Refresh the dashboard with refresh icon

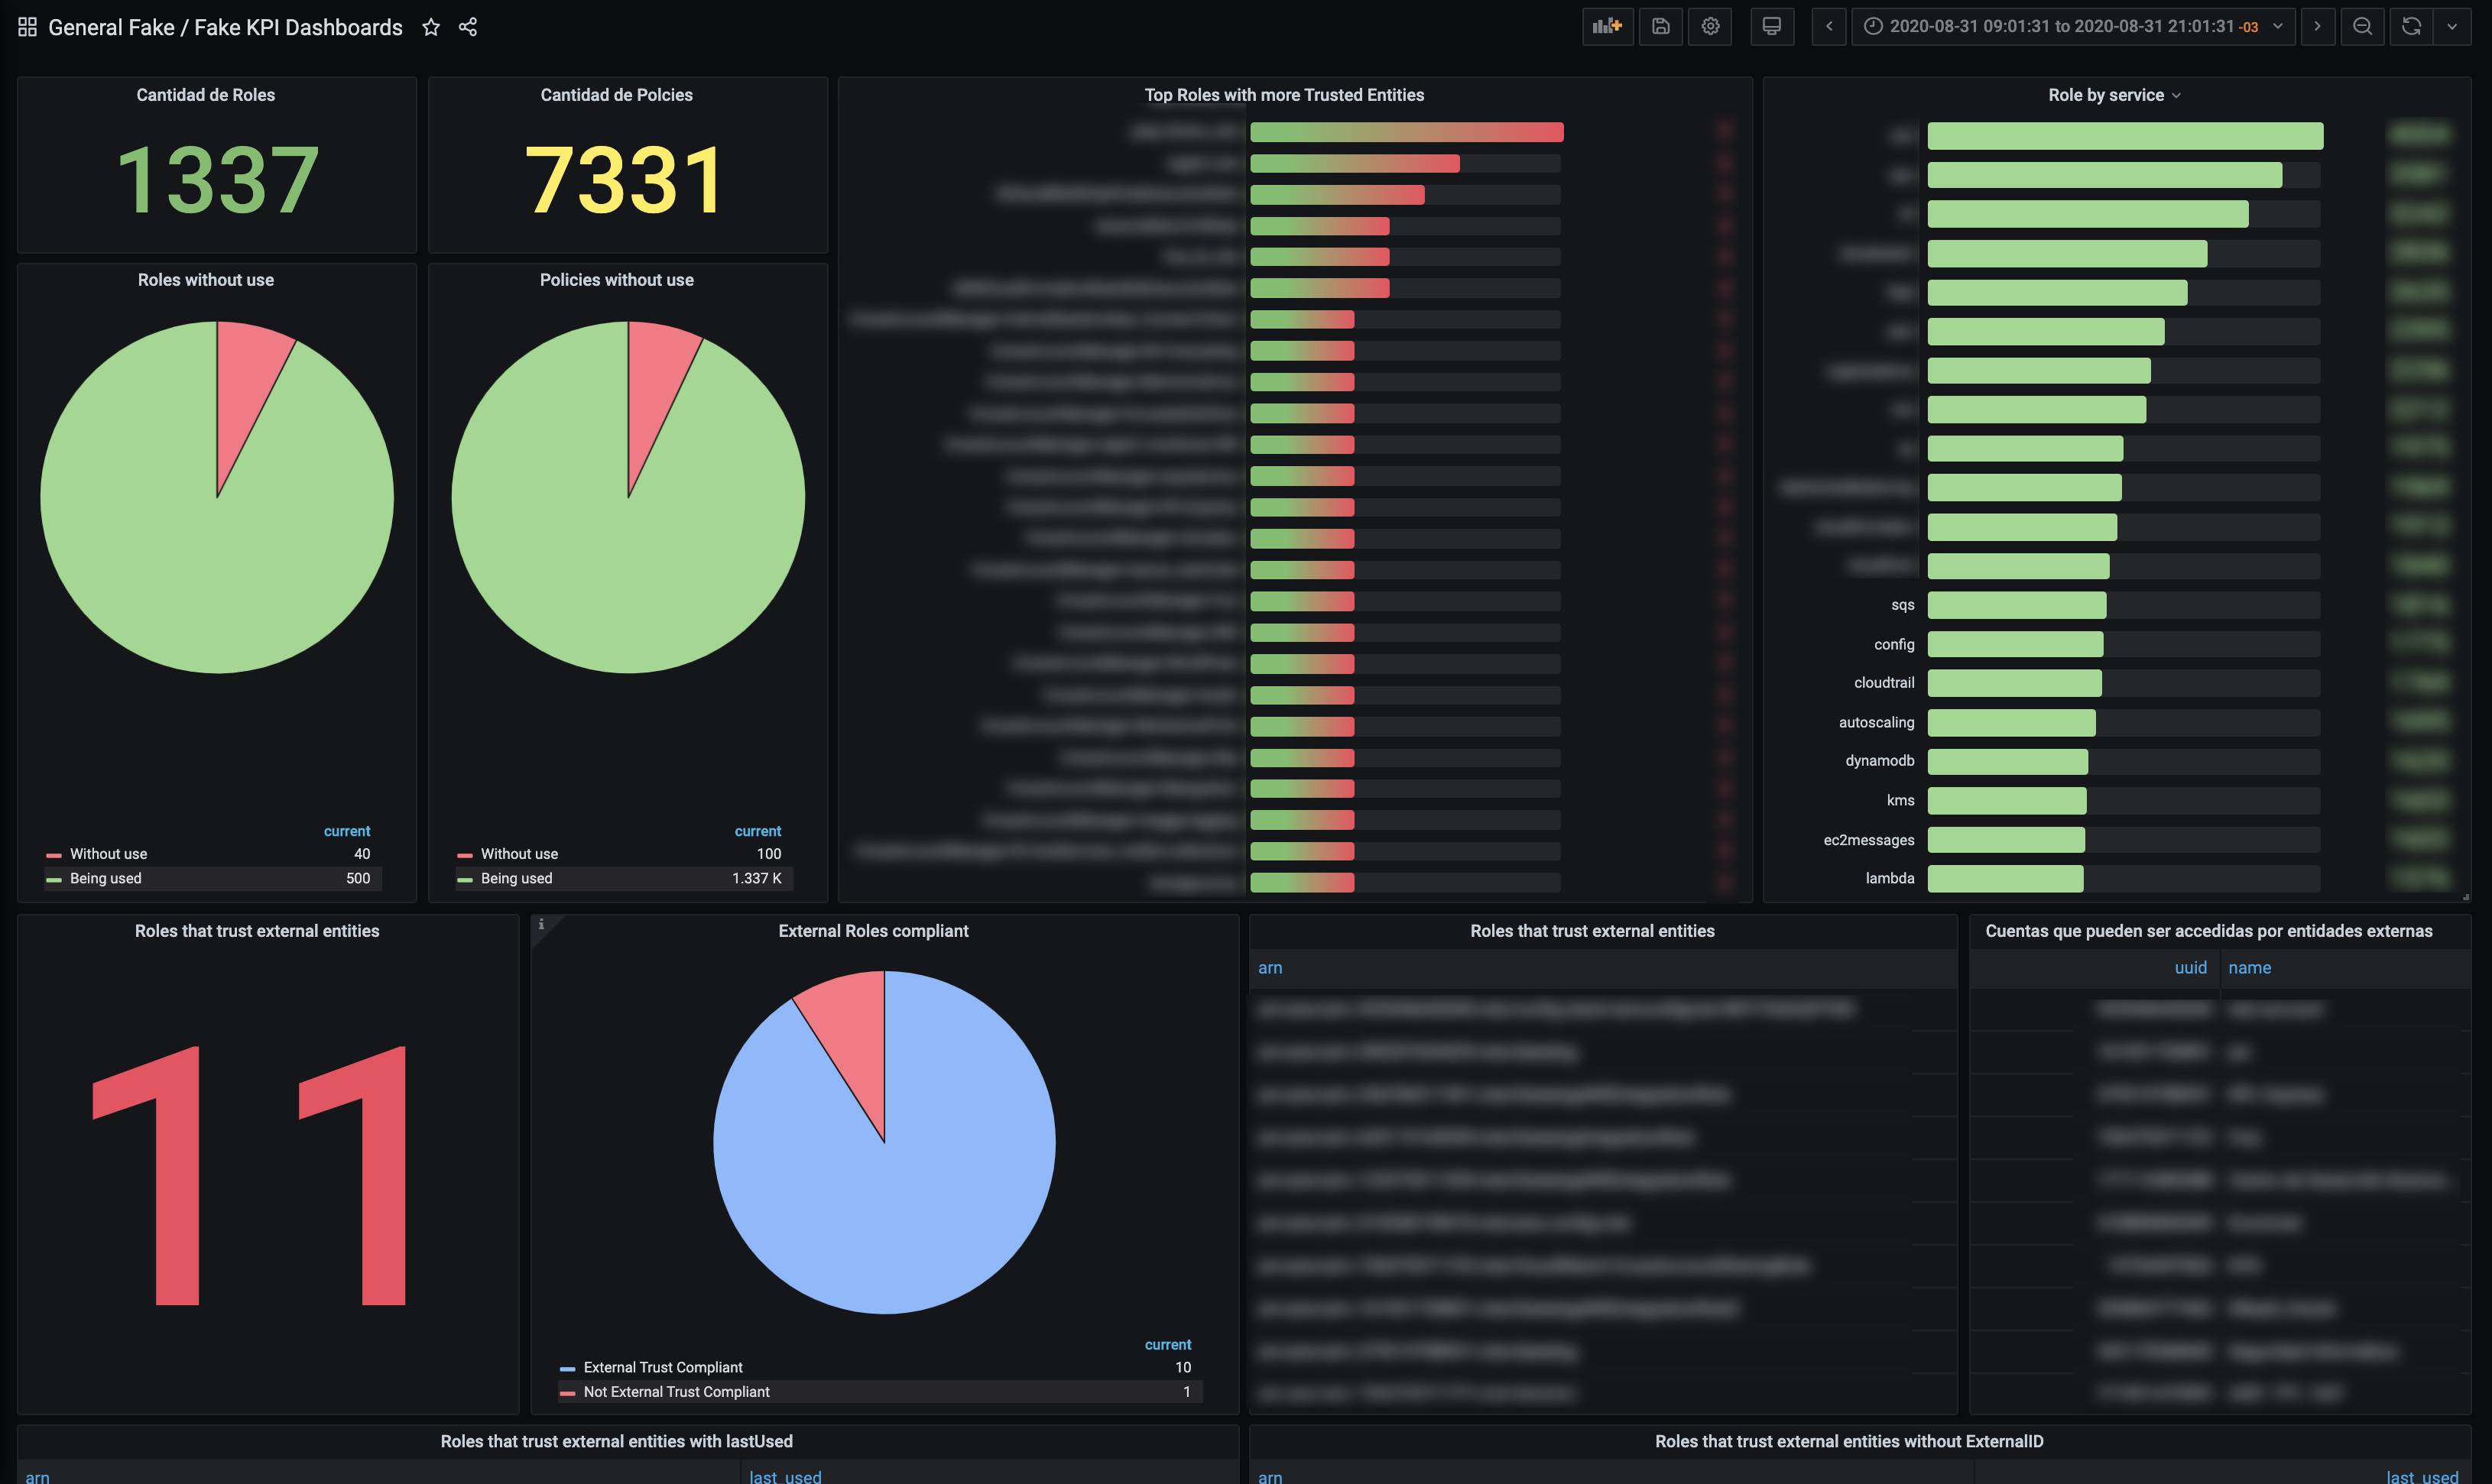2411,26
